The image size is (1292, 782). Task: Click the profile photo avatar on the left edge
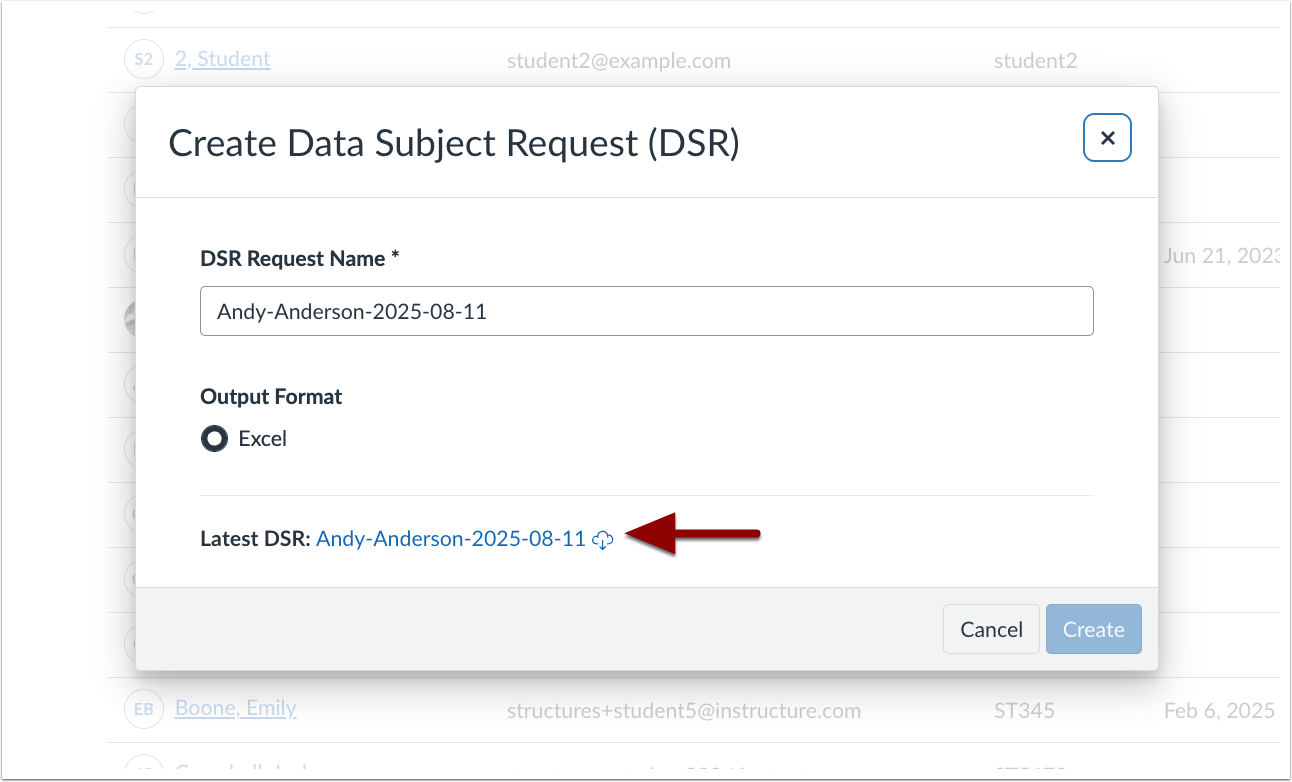click(x=131, y=319)
